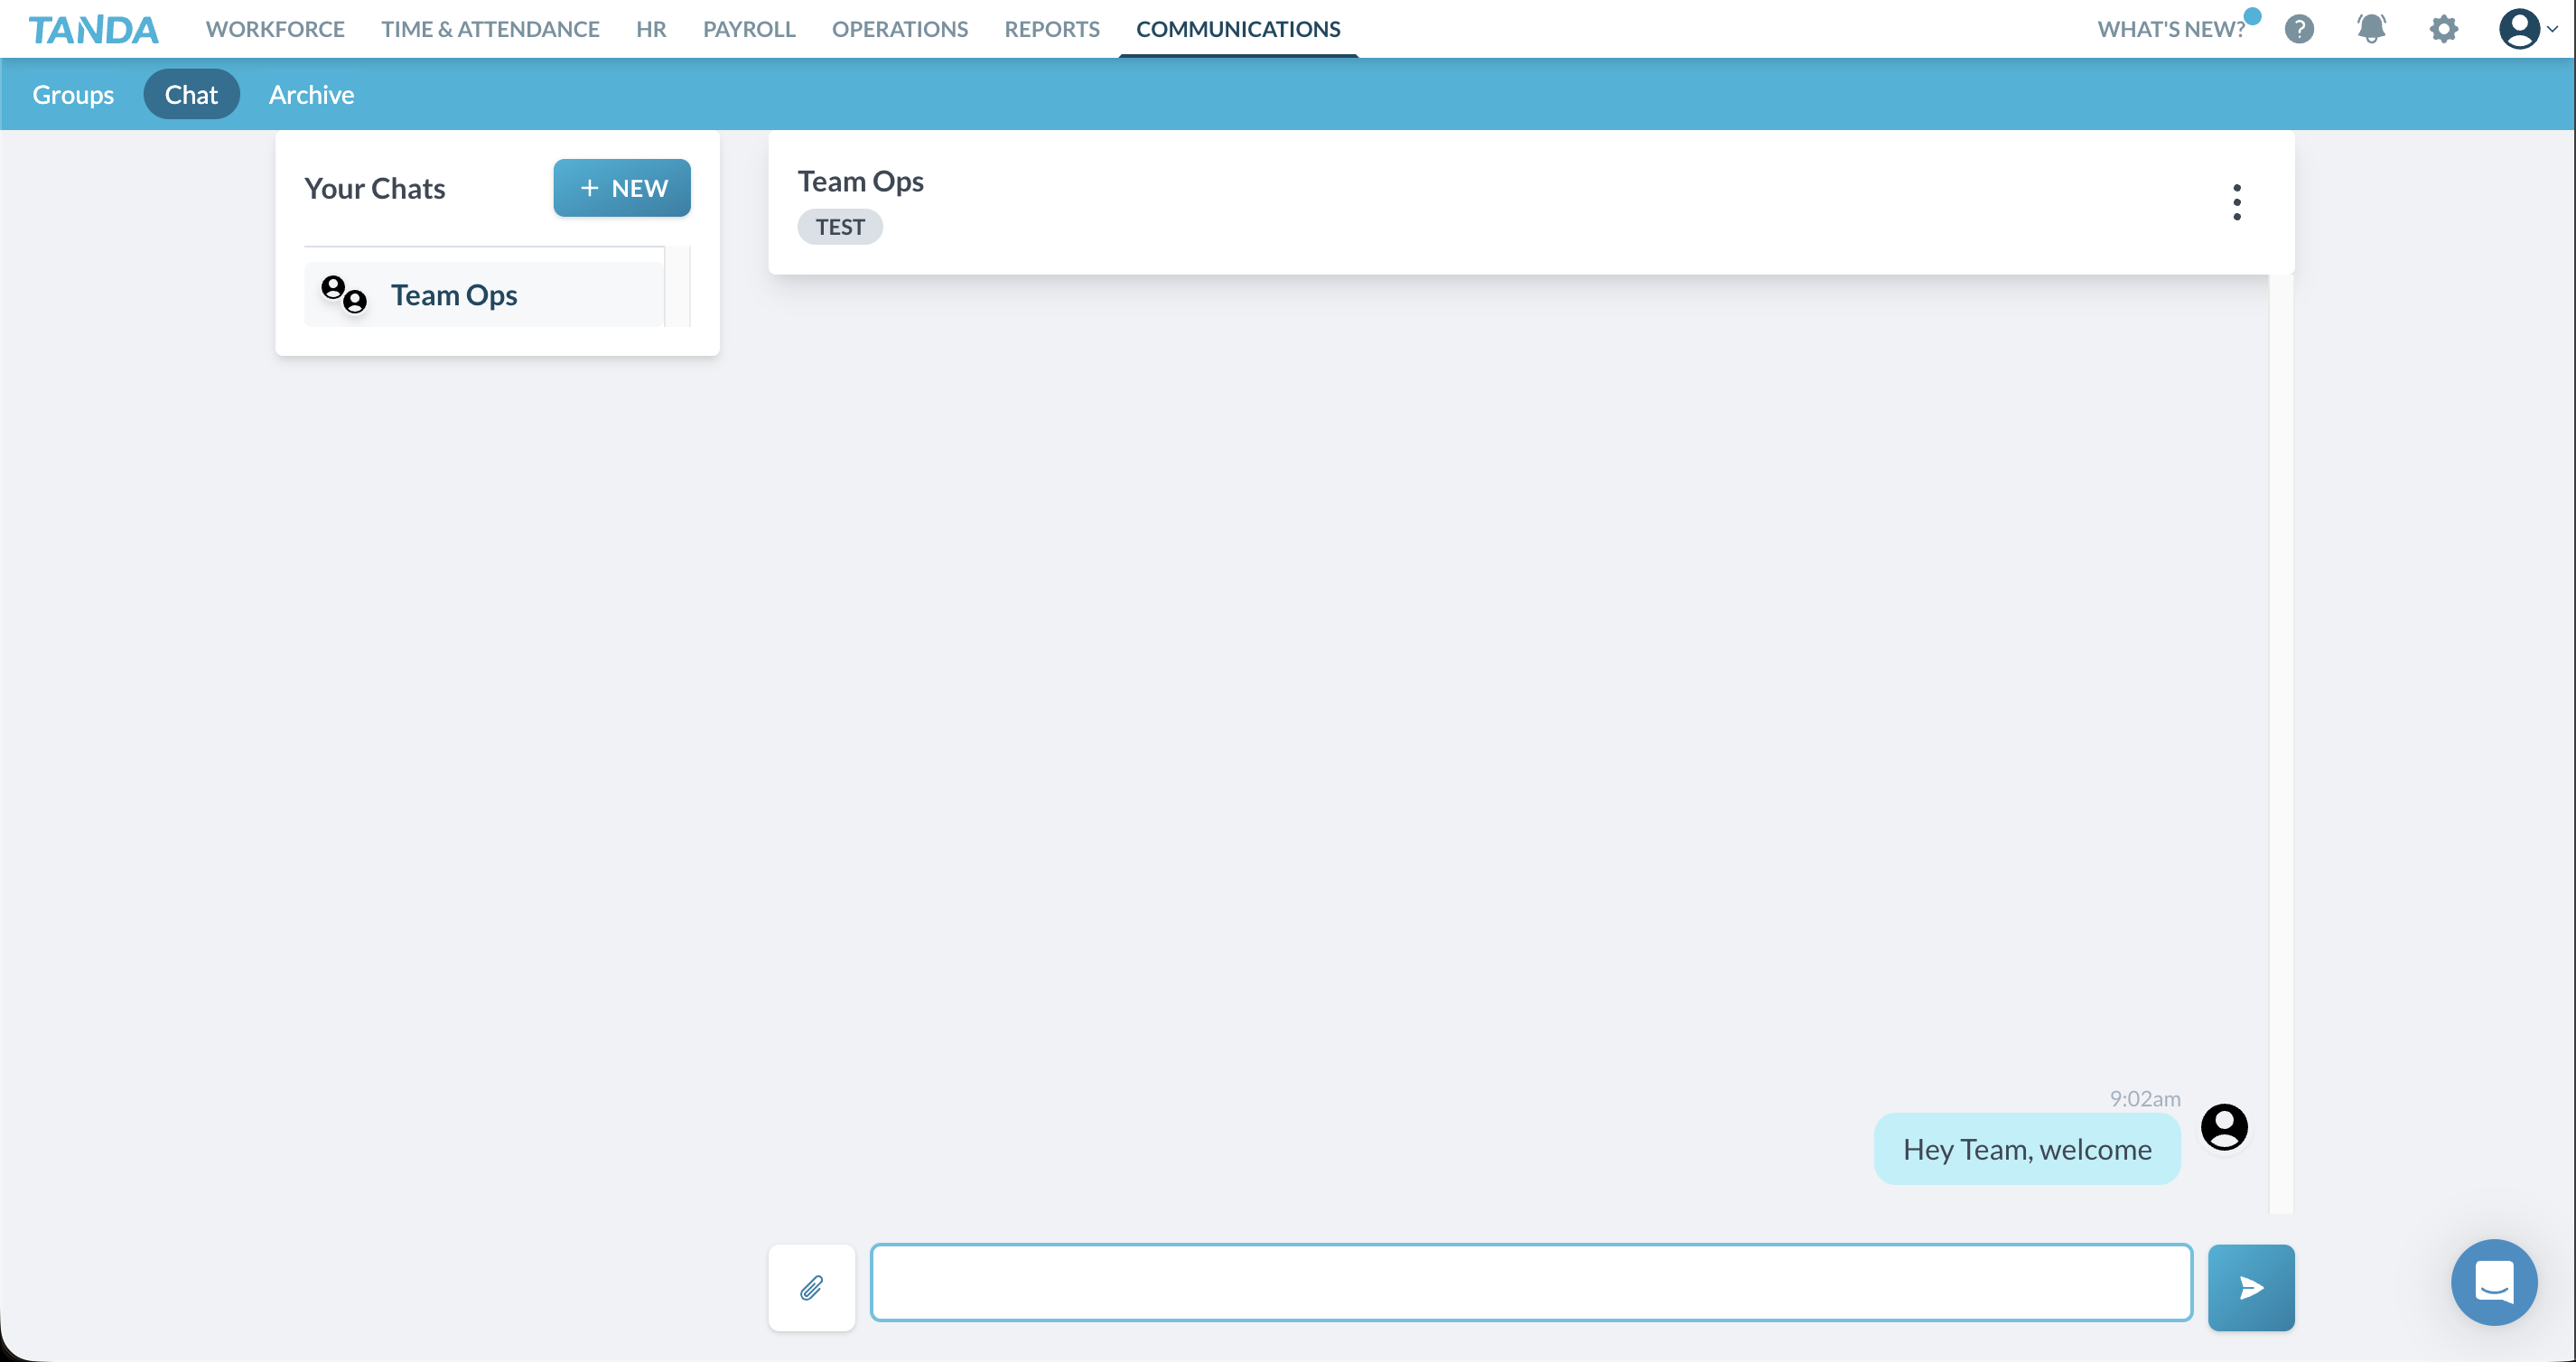Create a chat with the NEW button
This screenshot has height=1362, width=2576.
(x=621, y=187)
